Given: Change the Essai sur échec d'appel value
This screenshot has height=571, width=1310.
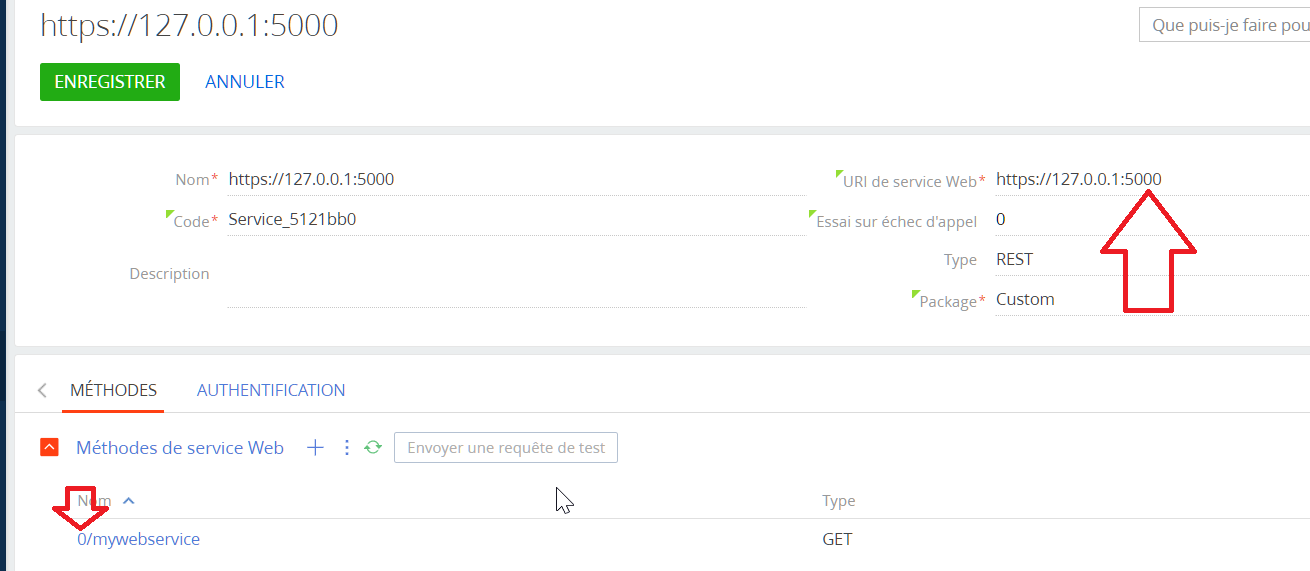Looking at the screenshot, I should click(x=1152, y=220).
